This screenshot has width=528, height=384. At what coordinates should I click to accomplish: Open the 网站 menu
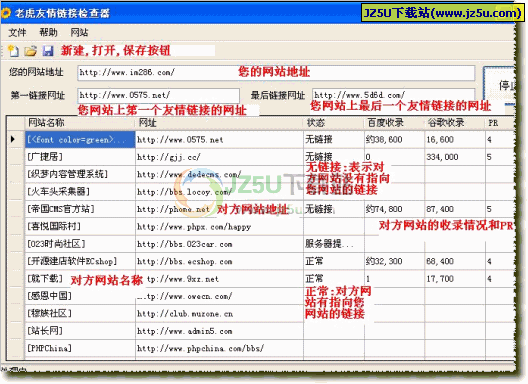[x=79, y=32]
